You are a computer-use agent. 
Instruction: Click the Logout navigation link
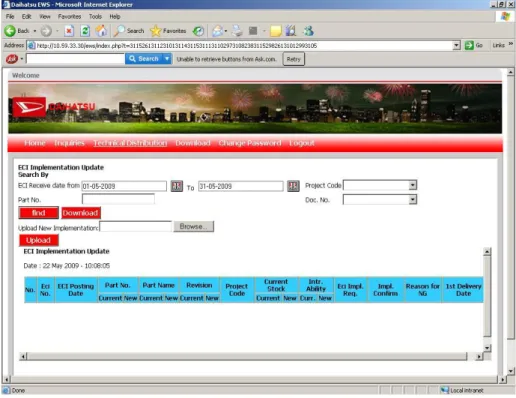(302, 143)
